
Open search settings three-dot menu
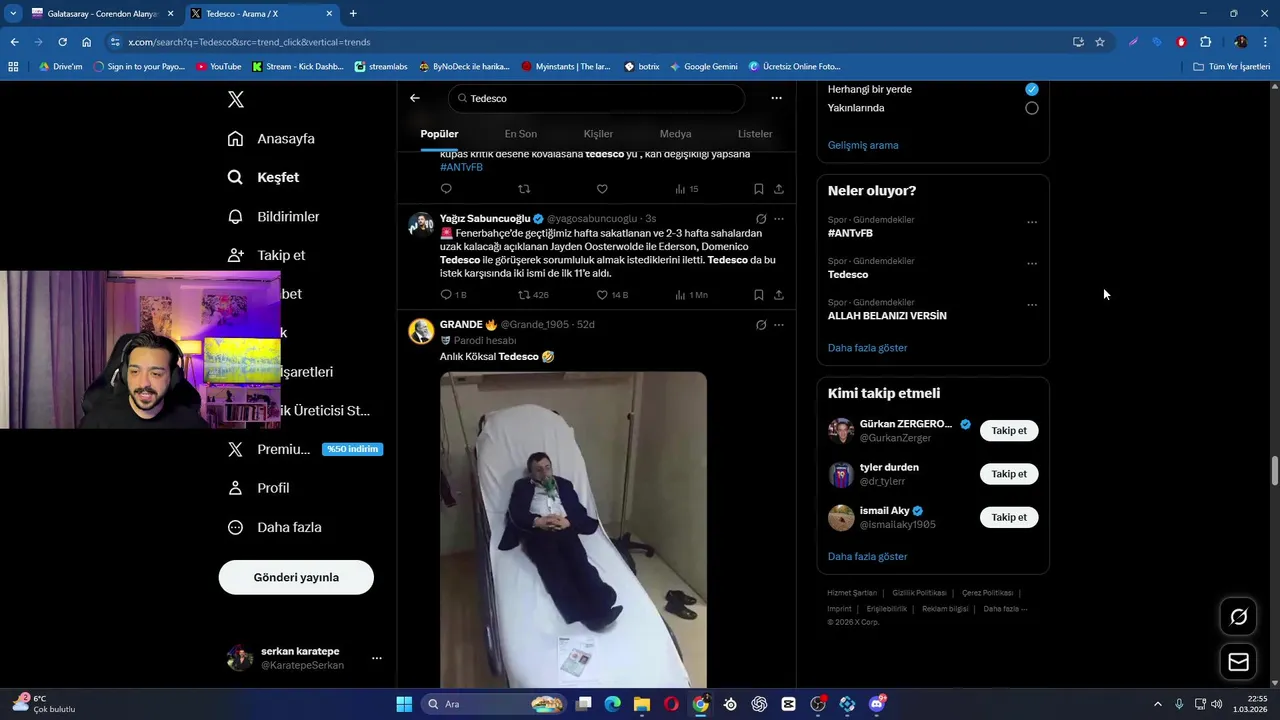tap(776, 98)
